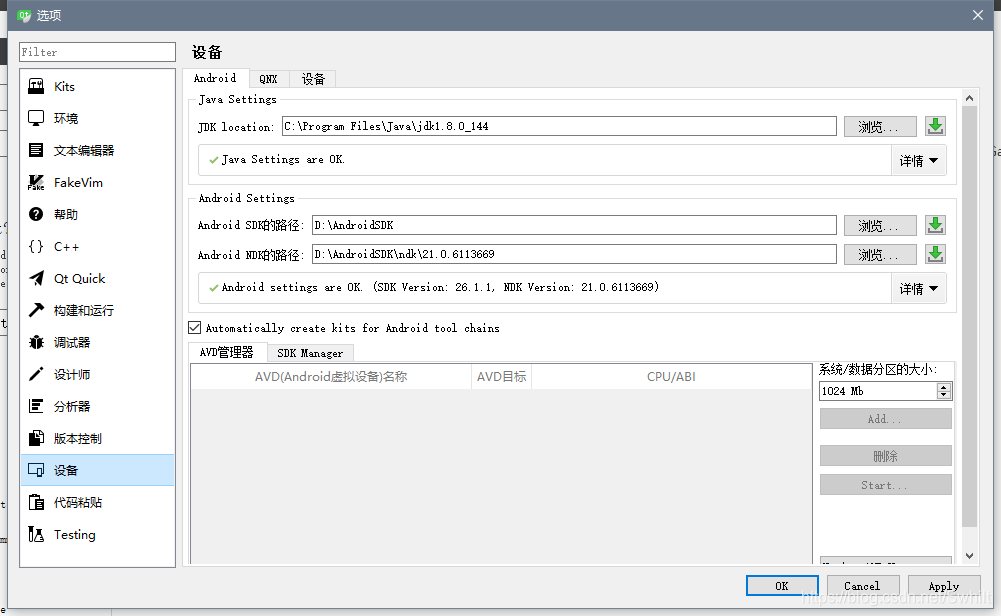1001x616 pixels.
Task: Expand the Java Settings 详情 dropdown
Action: (x=918, y=160)
